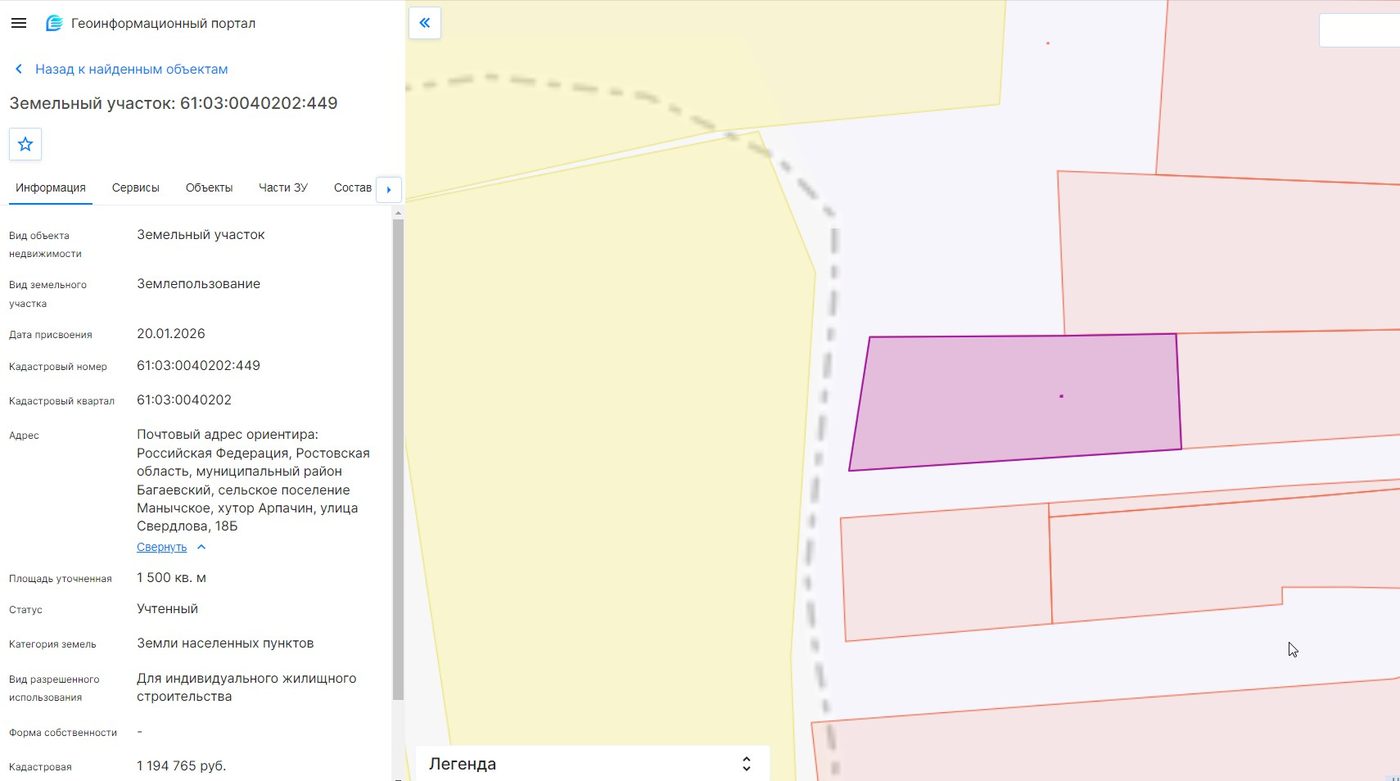Open the Объекты tab
Screen dimensions: 1400x781
coord(209,188)
